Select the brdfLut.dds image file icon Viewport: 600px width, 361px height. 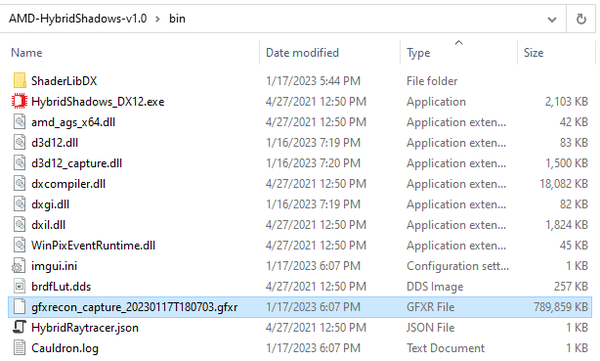point(19,286)
